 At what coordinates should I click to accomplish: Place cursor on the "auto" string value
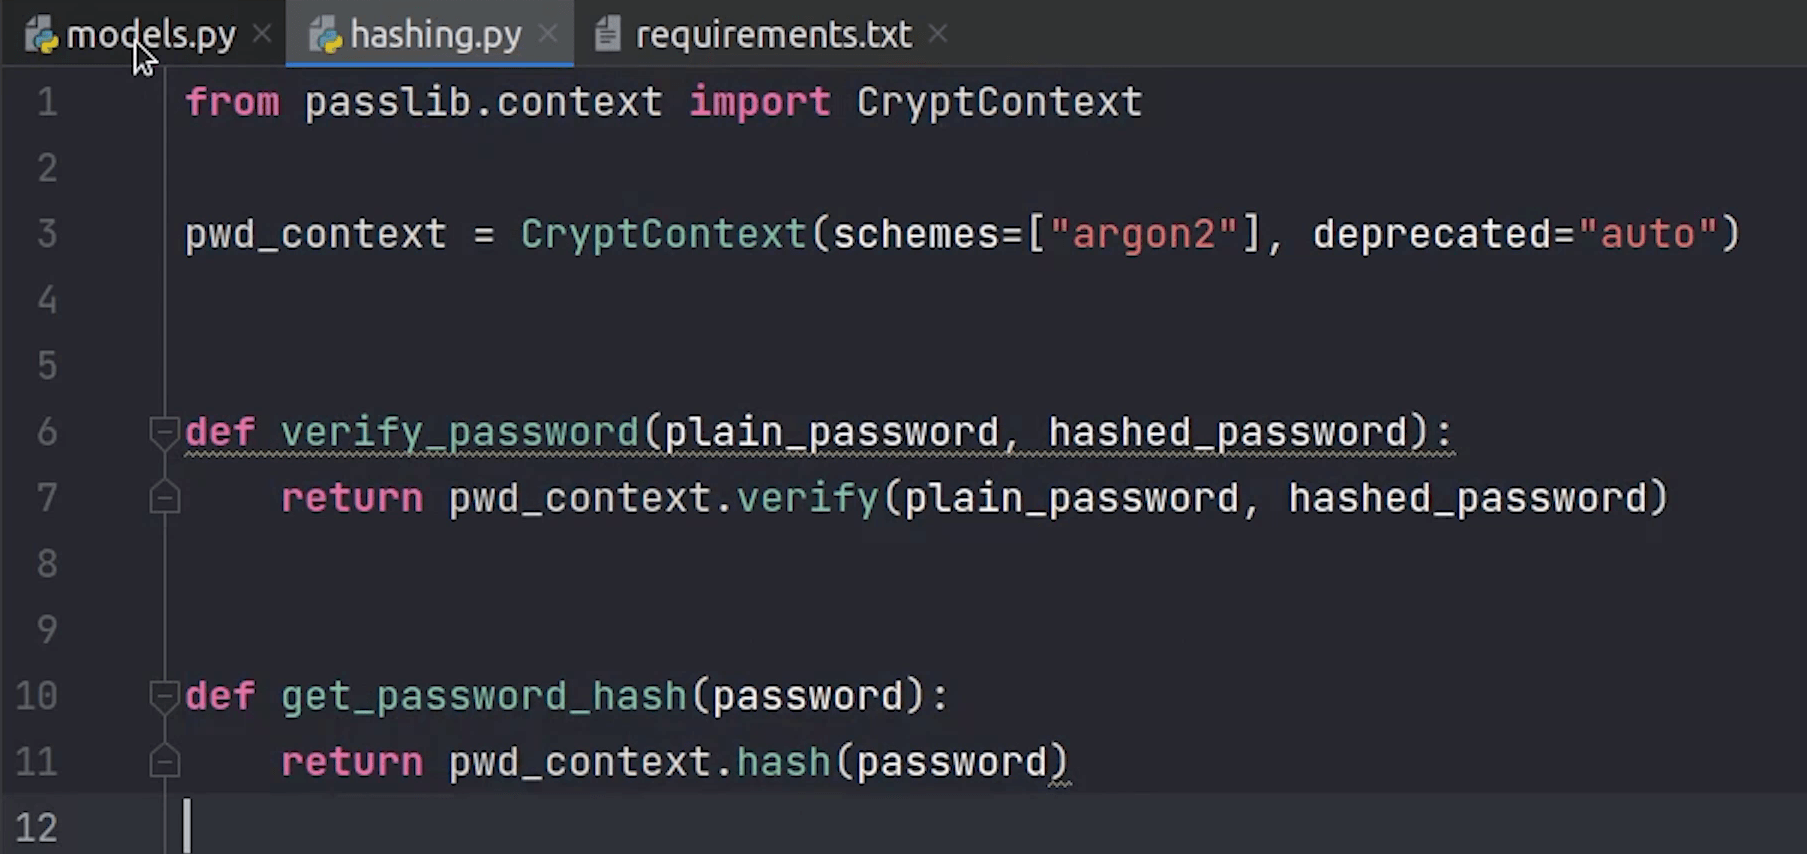[1647, 234]
